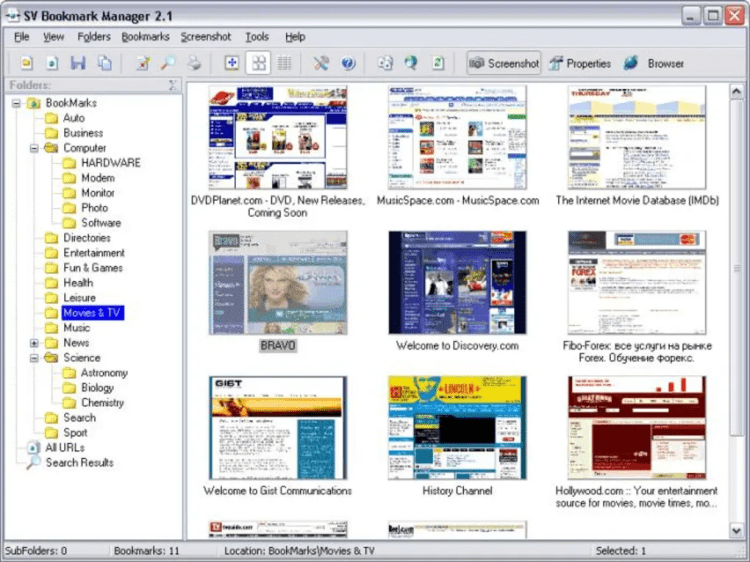Select the Biology subfolder
The height and width of the screenshot is (562, 750).
click(x=97, y=388)
